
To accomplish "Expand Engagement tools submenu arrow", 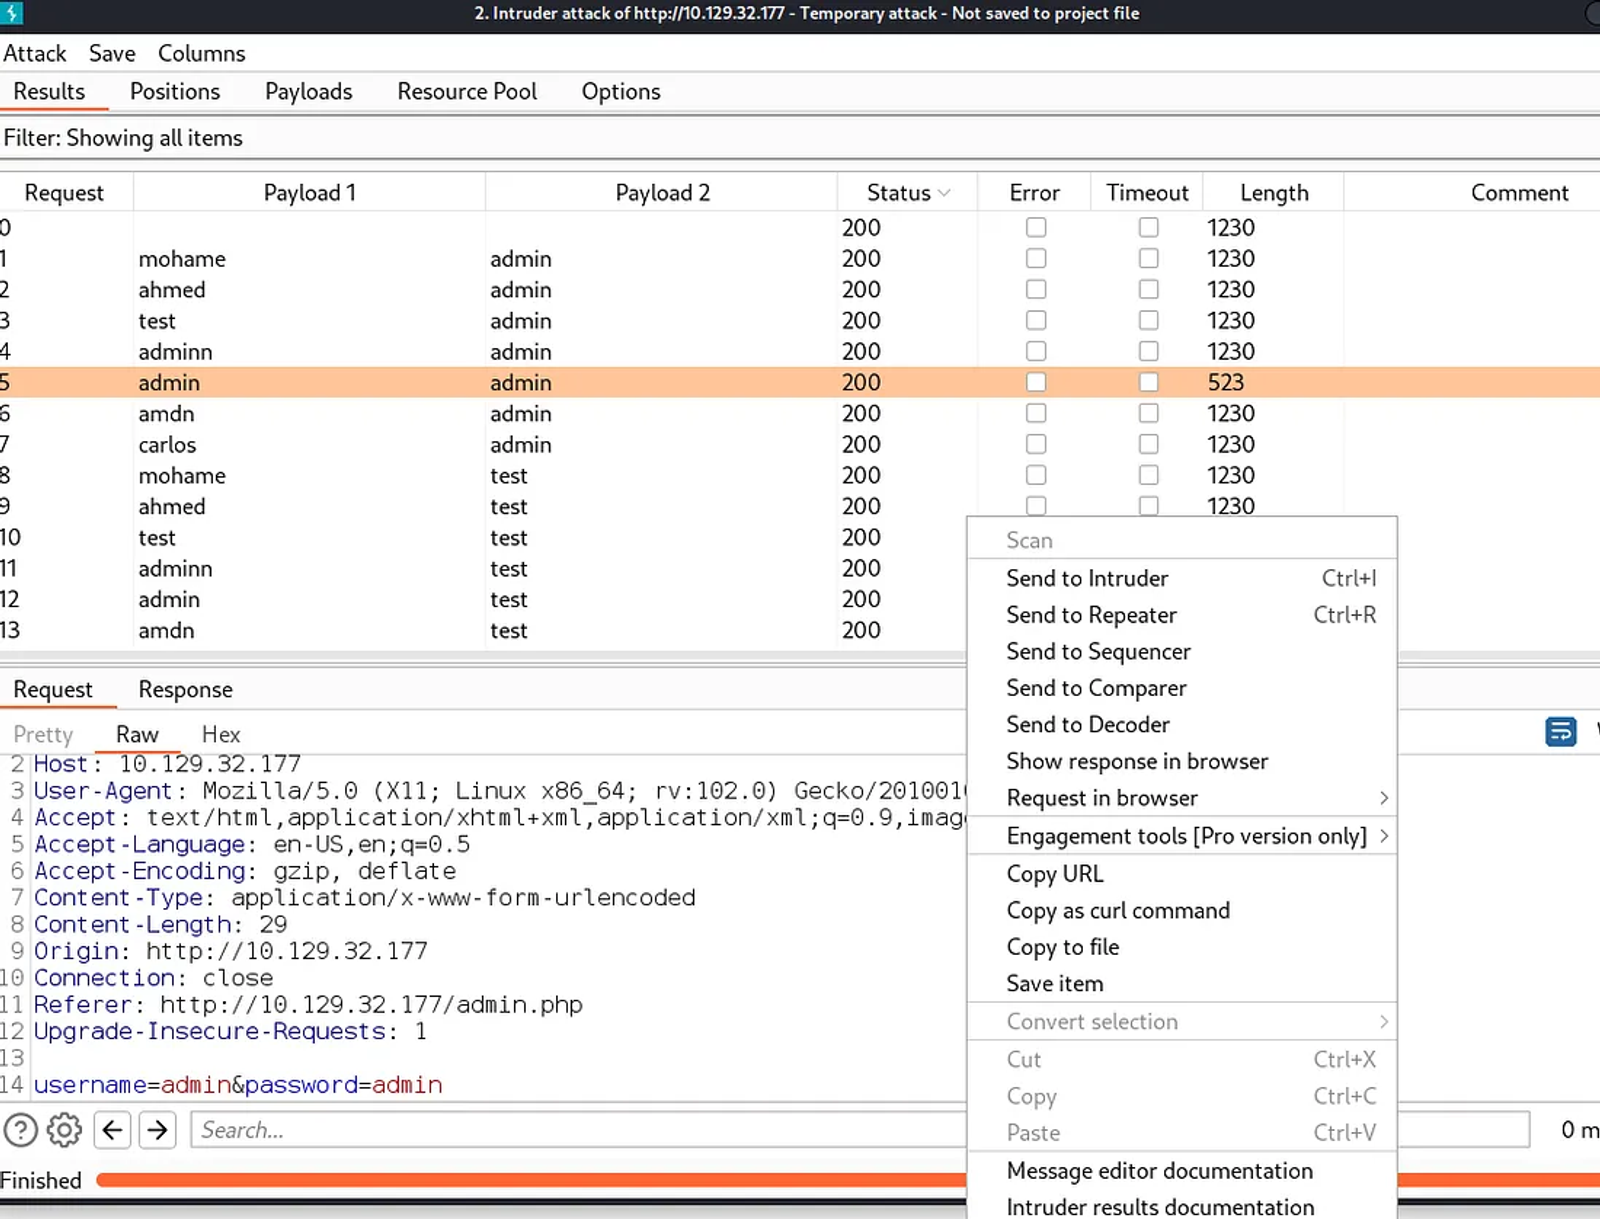I will (1384, 836).
